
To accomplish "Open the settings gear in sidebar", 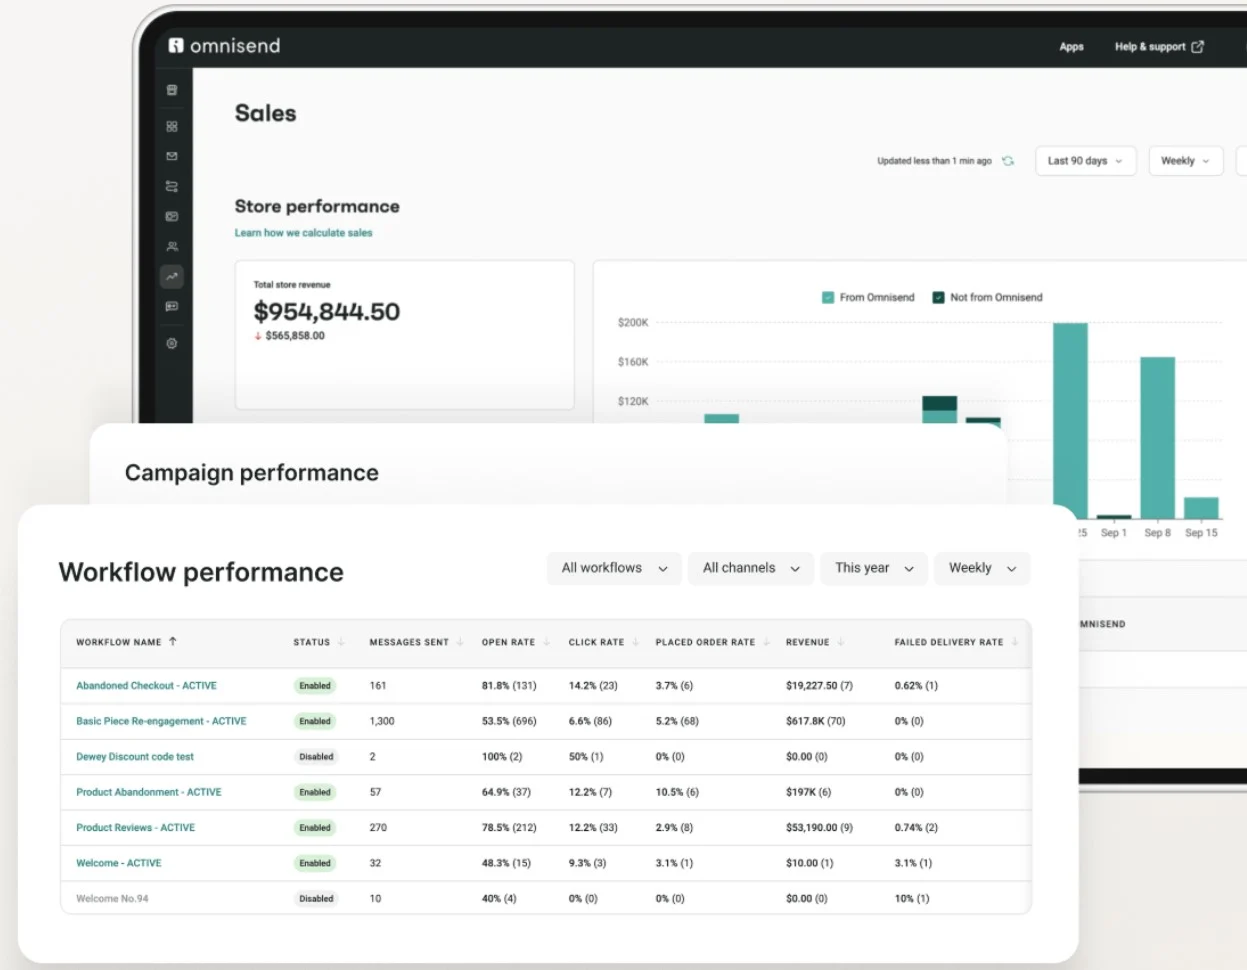I will click(x=172, y=343).
